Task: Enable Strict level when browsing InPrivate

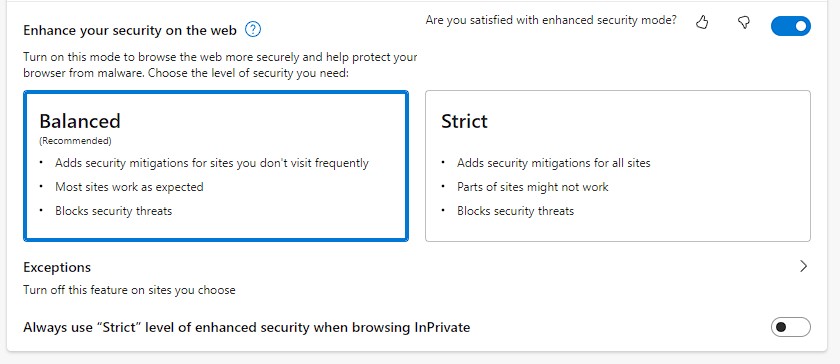Action: 791,327
